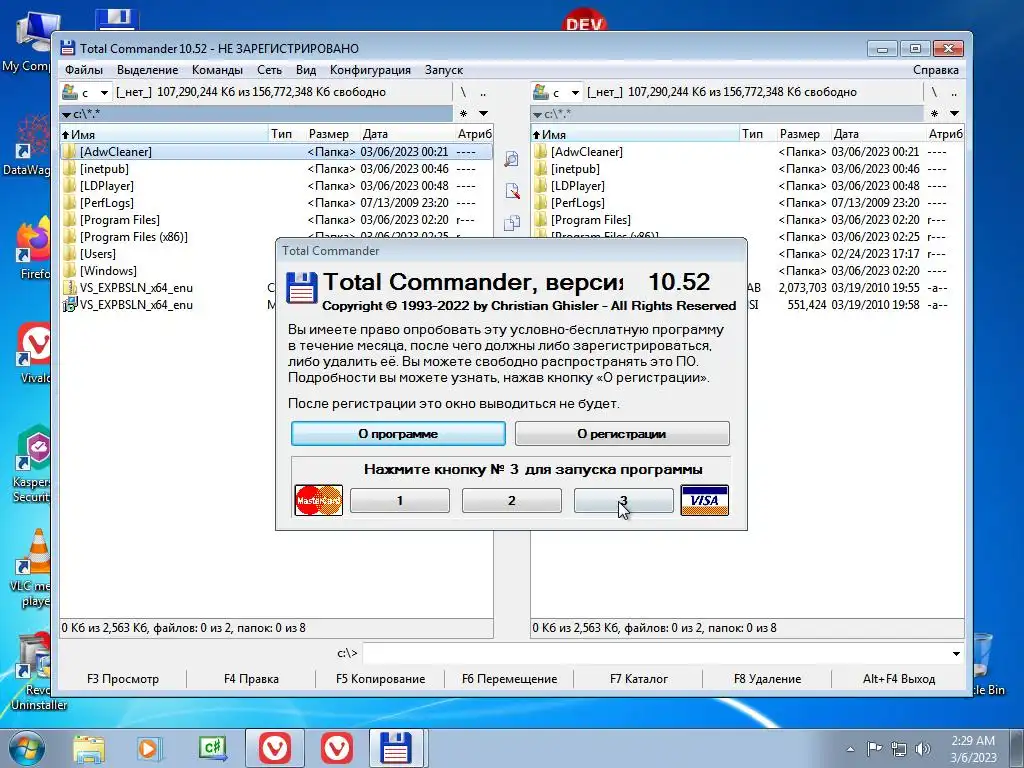The width and height of the screenshot is (1024, 768).
Task: Click the right panel drive C icon
Action: (541, 92)
